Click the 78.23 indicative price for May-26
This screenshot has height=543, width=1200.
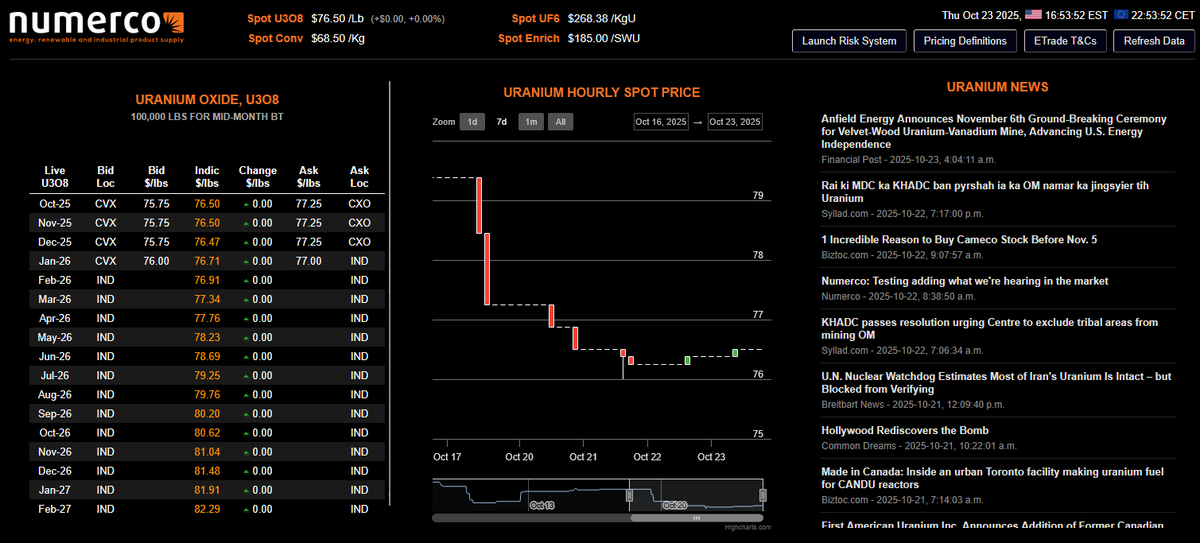pyautogui.click(x=207, y=337)
